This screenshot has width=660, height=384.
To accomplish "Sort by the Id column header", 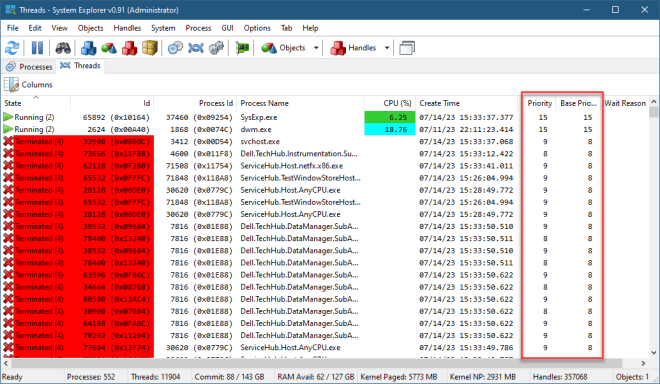I will pyautogui.click(x=112, y=103).
